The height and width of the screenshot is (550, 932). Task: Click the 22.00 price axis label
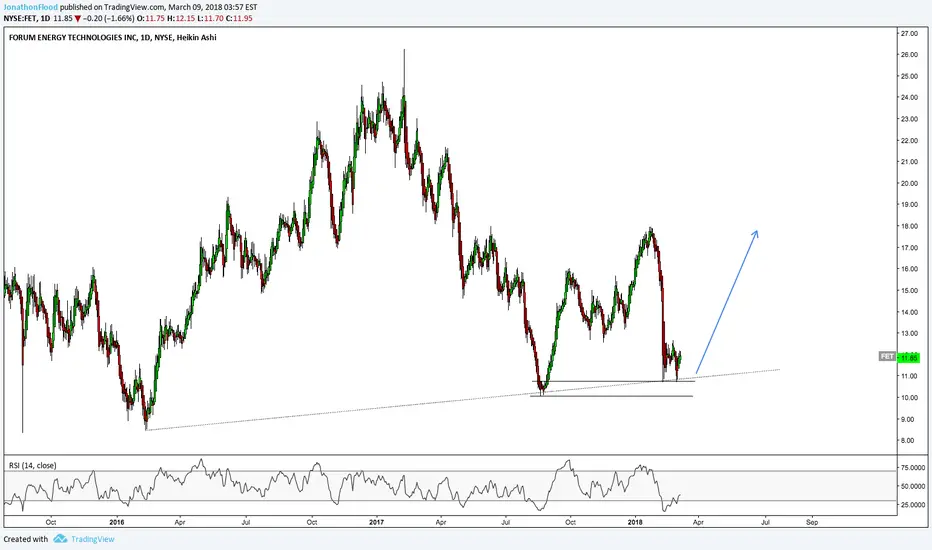[x=909, y=140]
